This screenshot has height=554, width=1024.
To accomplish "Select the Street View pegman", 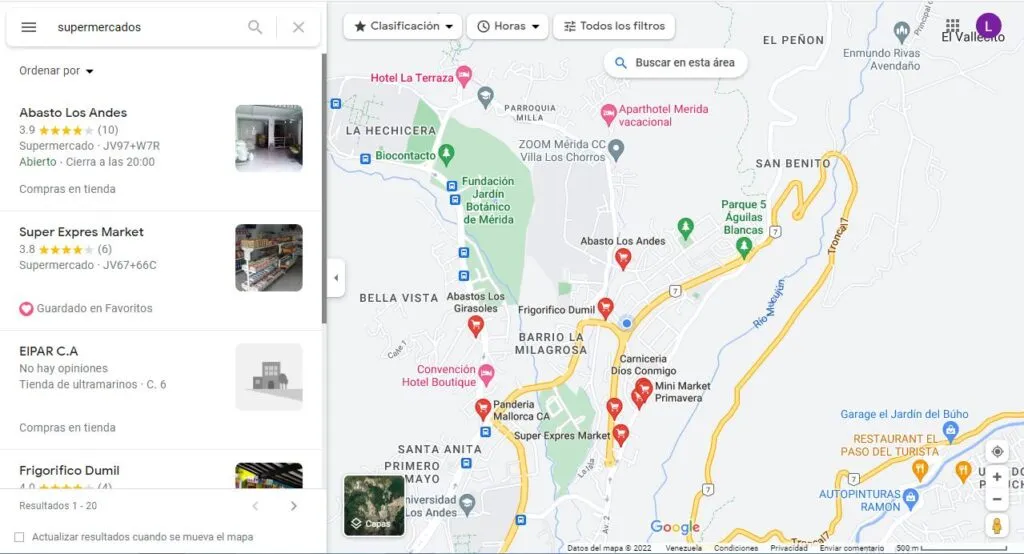I will 996,526.
